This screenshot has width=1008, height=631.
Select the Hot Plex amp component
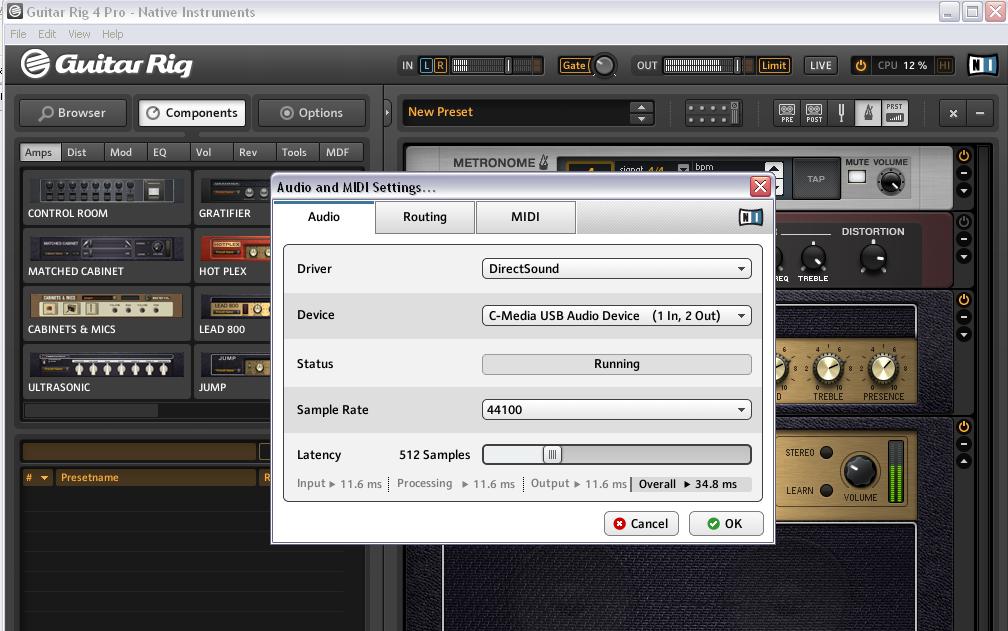233,256
